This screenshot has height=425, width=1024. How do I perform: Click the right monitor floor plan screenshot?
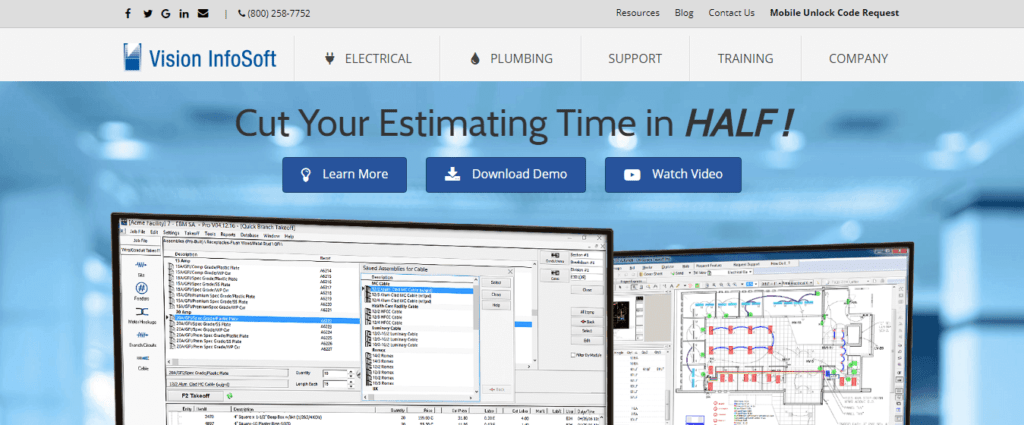click(761, 336)
